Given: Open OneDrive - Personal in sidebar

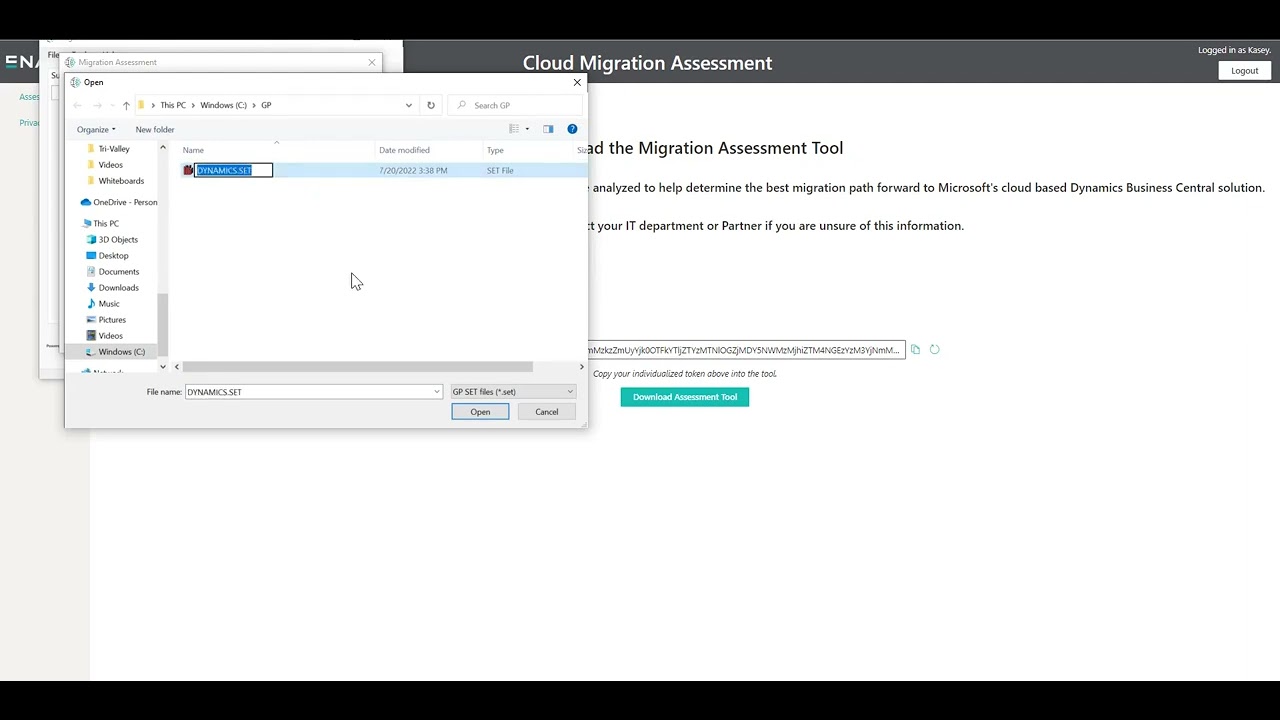Looking at the screenshot, I should (x=119, y=202).
